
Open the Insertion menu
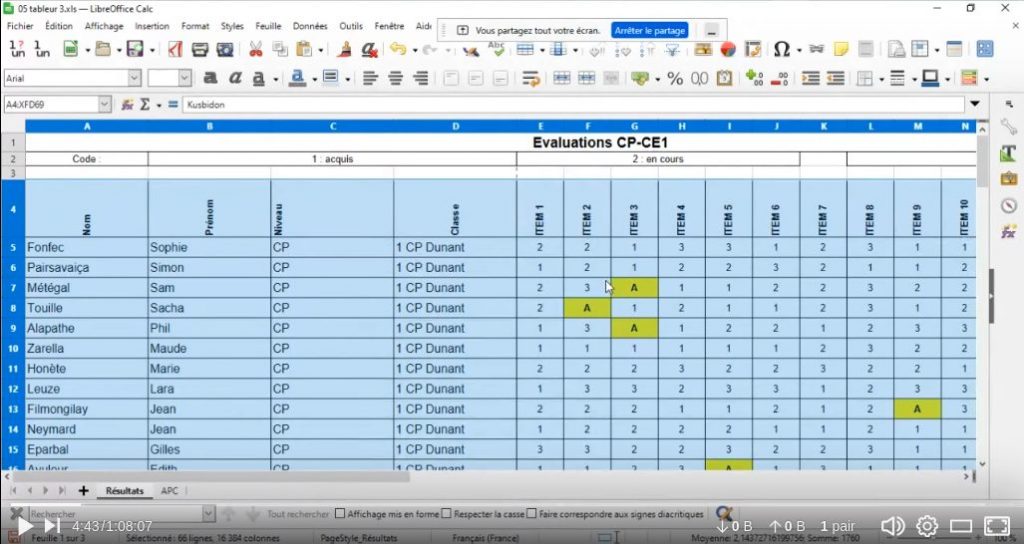click(x=152, y=26)
